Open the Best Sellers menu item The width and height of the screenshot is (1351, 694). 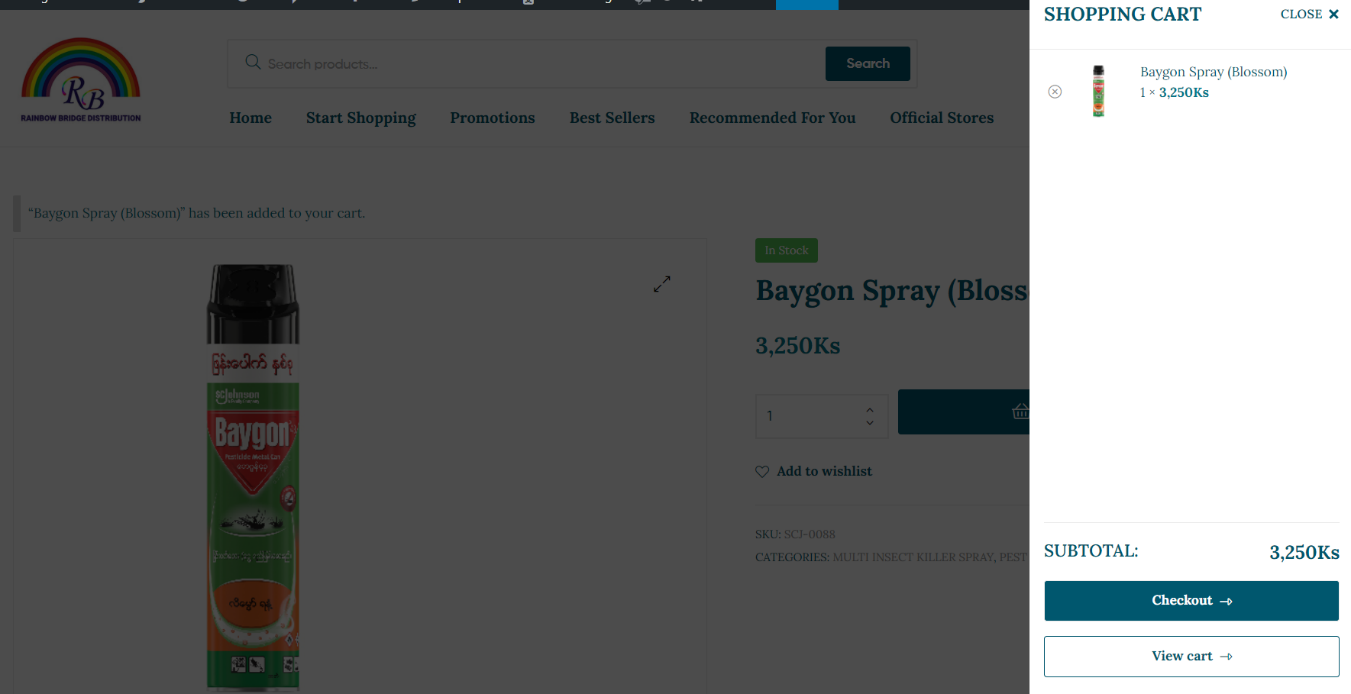(612, 118)
